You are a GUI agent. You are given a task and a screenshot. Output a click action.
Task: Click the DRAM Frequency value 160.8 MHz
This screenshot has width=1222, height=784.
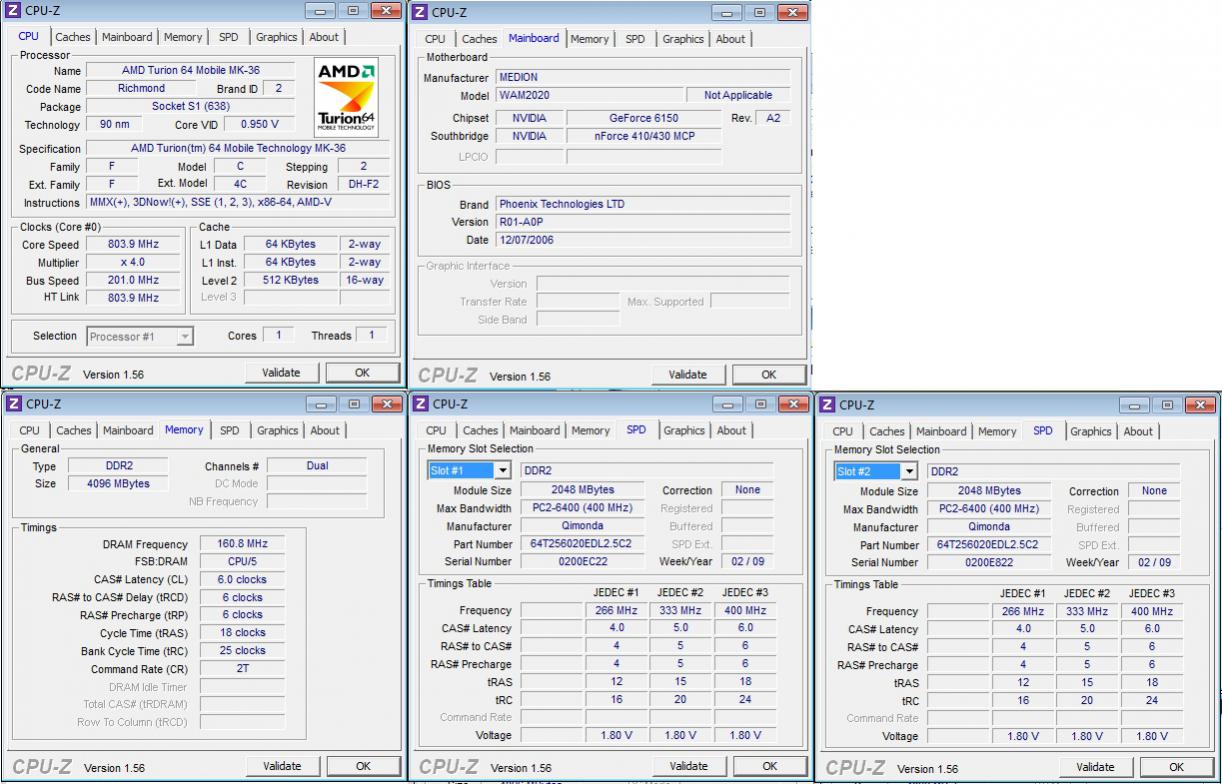(x=242, y=544)
